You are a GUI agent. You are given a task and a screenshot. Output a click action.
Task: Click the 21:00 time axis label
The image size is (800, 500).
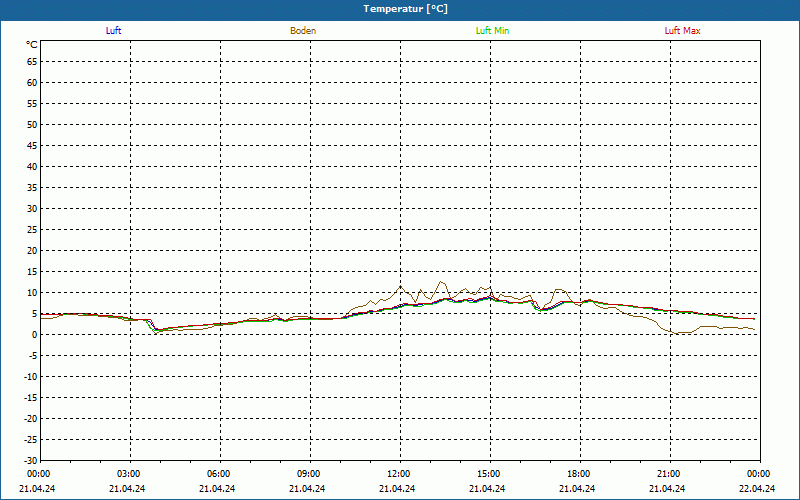tap(670, 474)
